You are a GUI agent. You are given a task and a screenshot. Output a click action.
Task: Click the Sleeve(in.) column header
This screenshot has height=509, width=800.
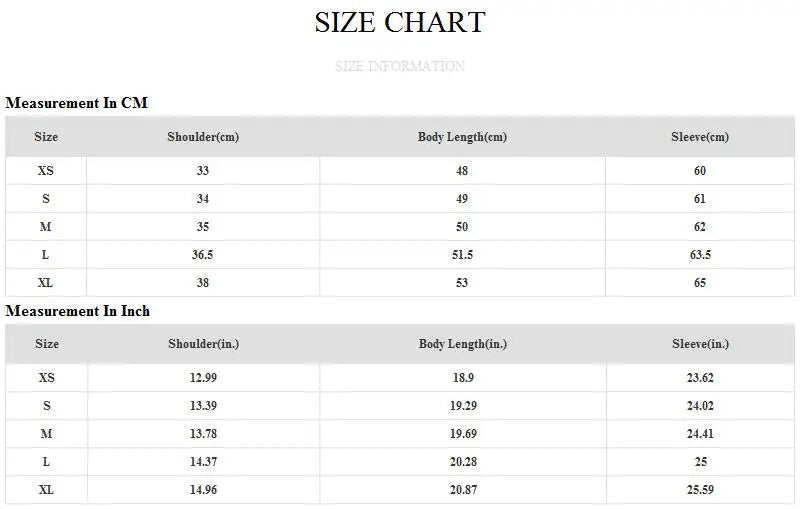(x=700, y=344)
